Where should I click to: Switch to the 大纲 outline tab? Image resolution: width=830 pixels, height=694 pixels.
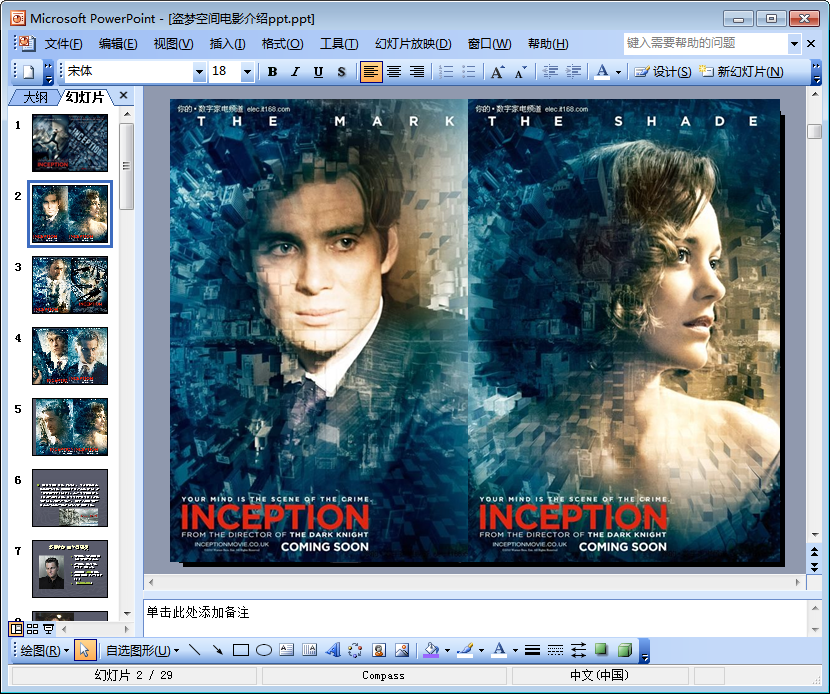[x=35, y=97]
